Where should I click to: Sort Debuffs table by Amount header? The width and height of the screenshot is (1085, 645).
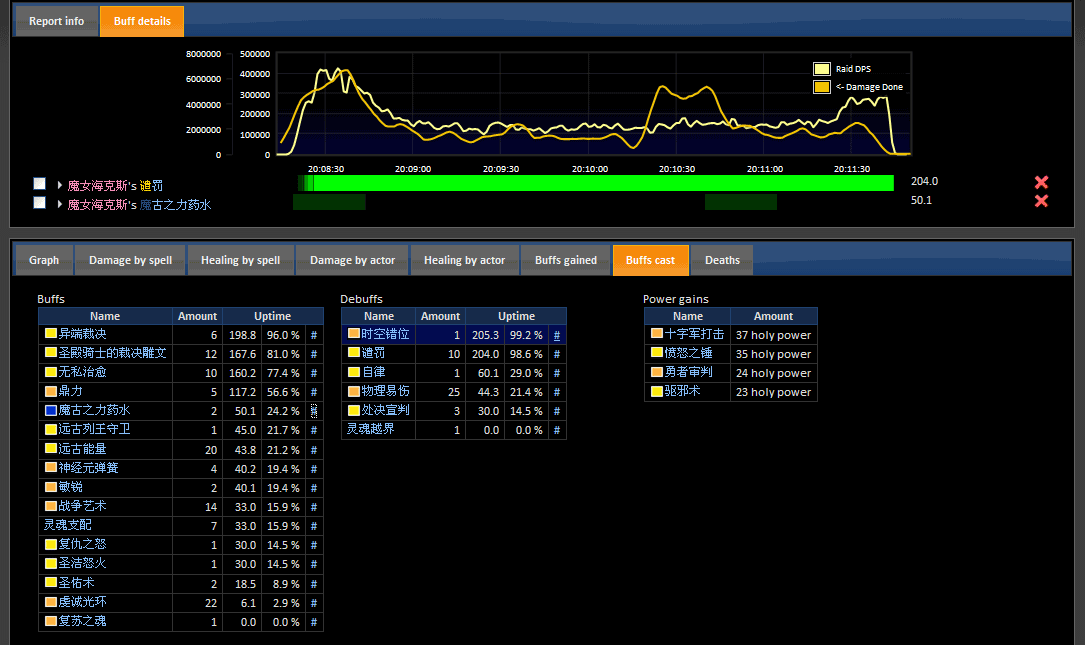[x=440, y=316]
